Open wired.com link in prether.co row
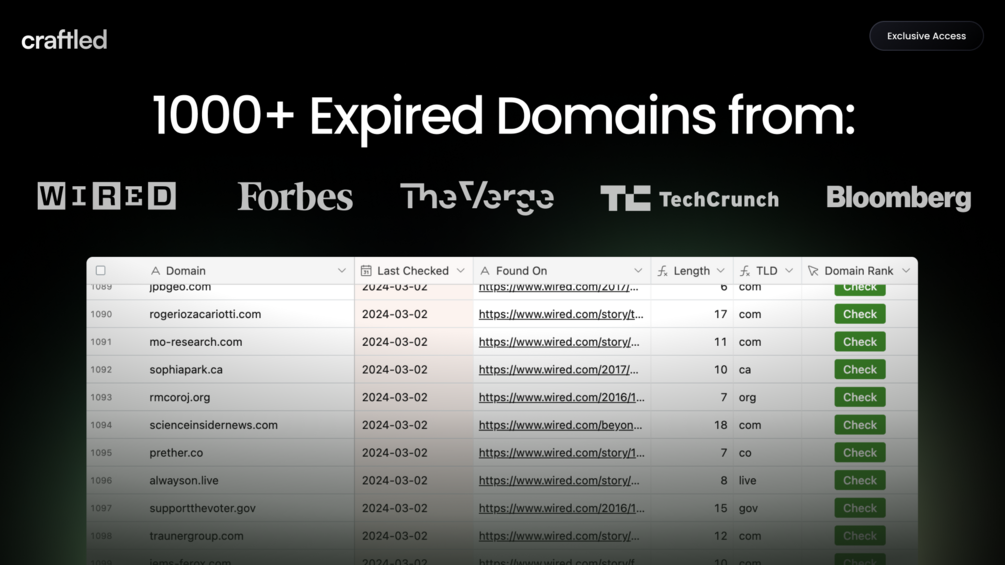 (561, 453)
